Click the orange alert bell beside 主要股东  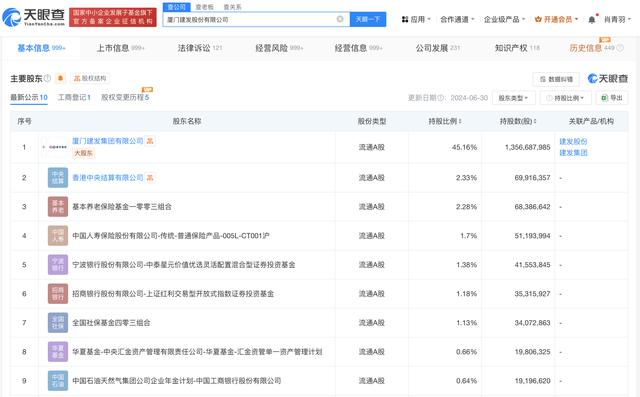pyautogui.click(x=60, y=78)
